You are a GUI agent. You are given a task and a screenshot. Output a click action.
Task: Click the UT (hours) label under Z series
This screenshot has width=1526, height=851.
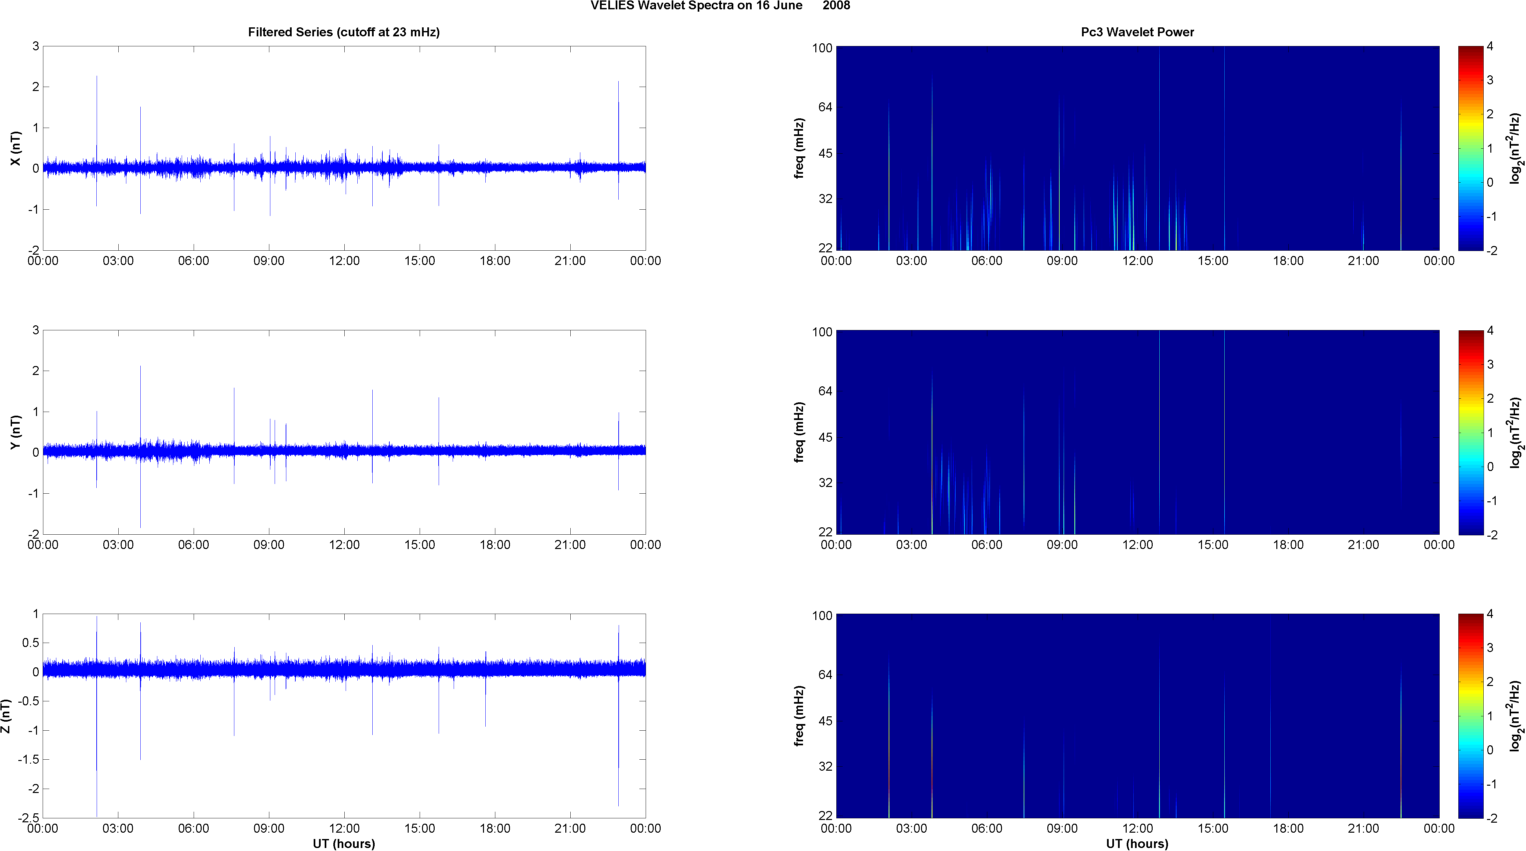344,843
